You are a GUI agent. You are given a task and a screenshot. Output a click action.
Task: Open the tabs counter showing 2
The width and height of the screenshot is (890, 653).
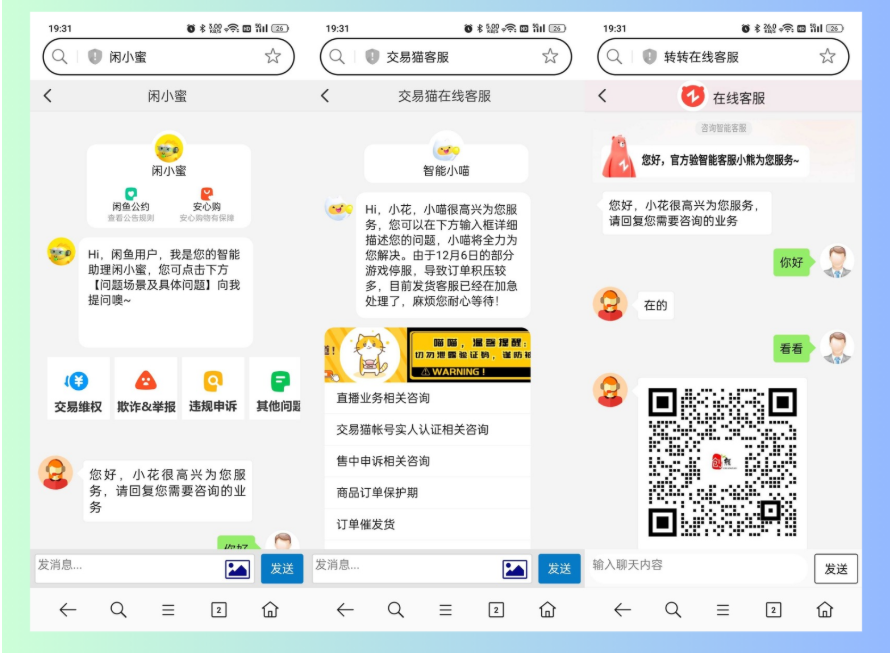coord(217,608)
